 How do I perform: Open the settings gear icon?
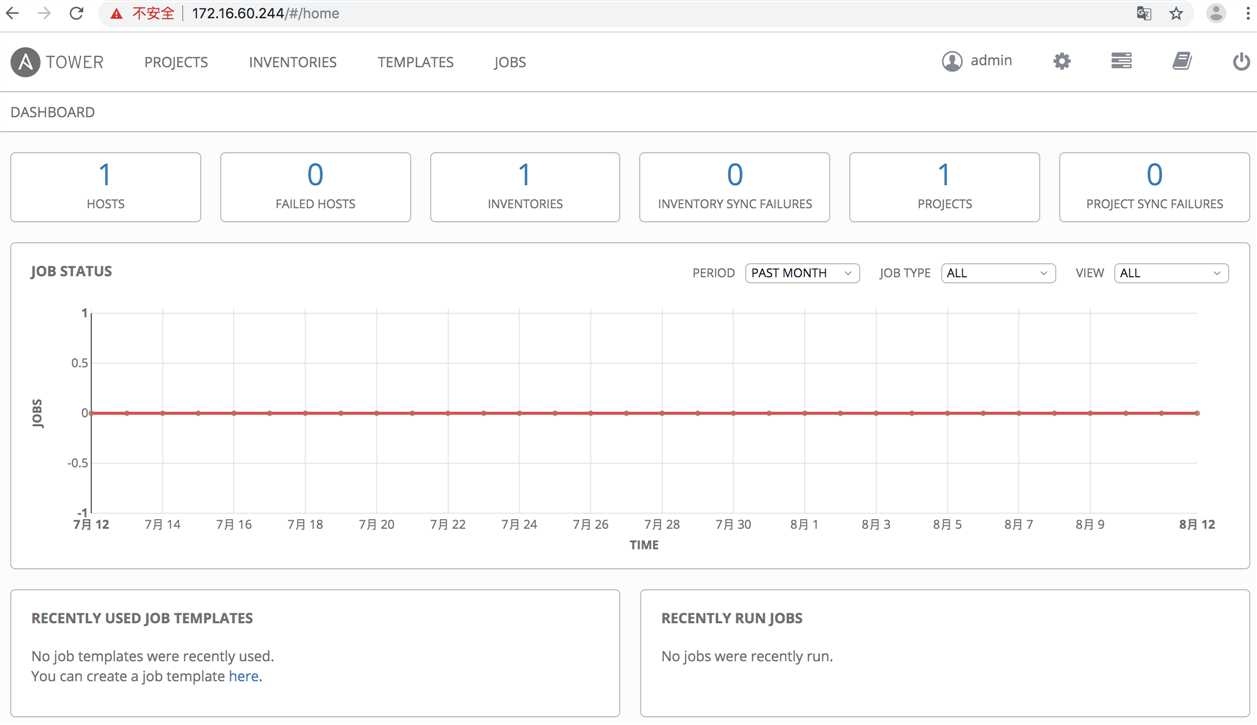(x=1062, y=61)
